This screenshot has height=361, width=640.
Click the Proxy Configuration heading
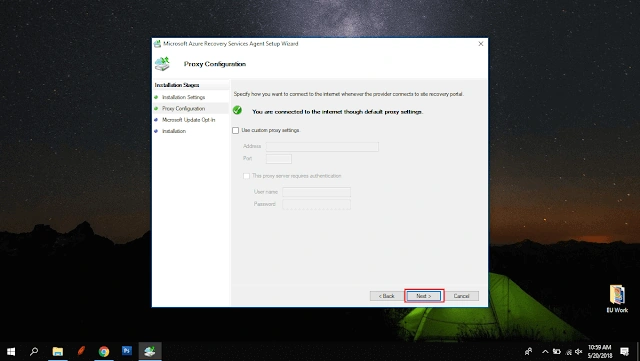pyautogui.click(x=215, y=64)
